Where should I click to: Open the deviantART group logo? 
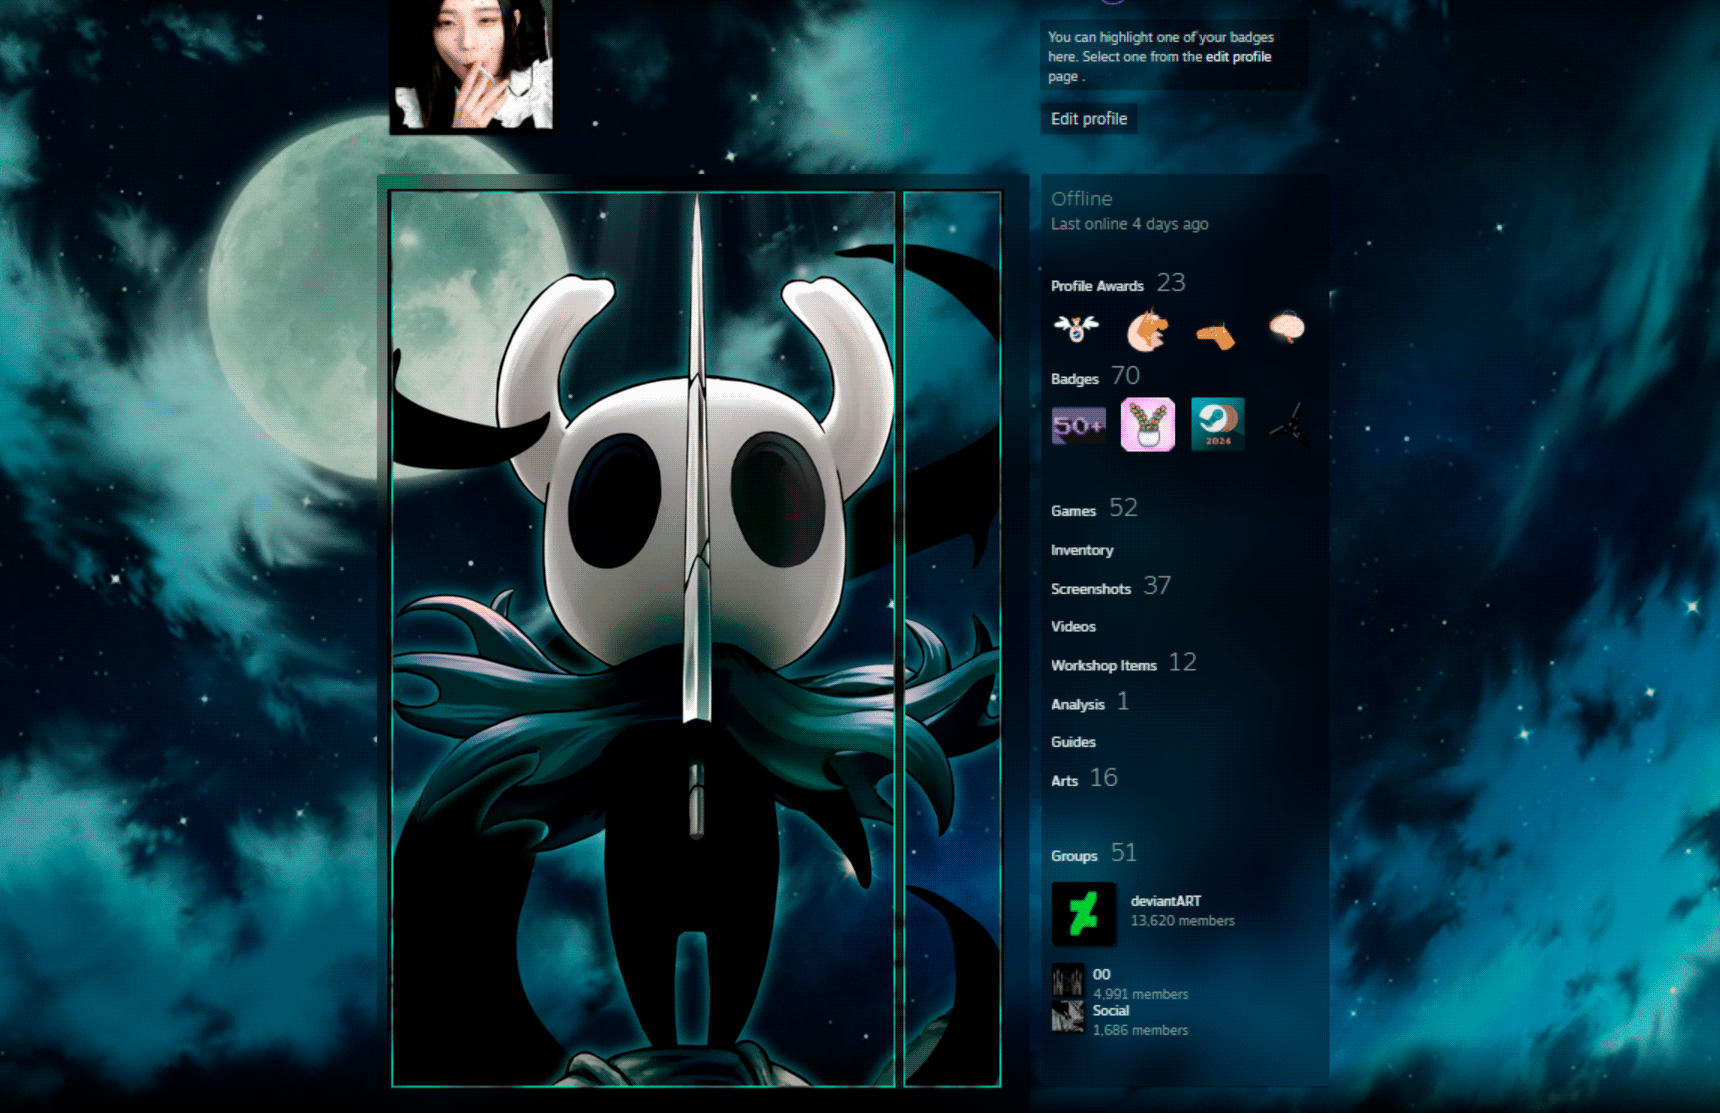click(x=1084, y=914)
